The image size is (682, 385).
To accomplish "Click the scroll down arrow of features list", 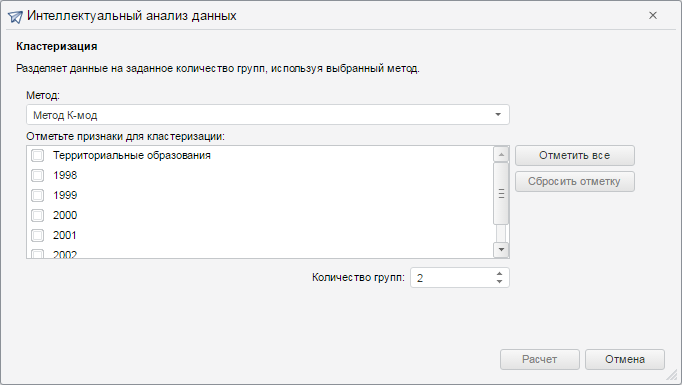I will click(501, 250).
